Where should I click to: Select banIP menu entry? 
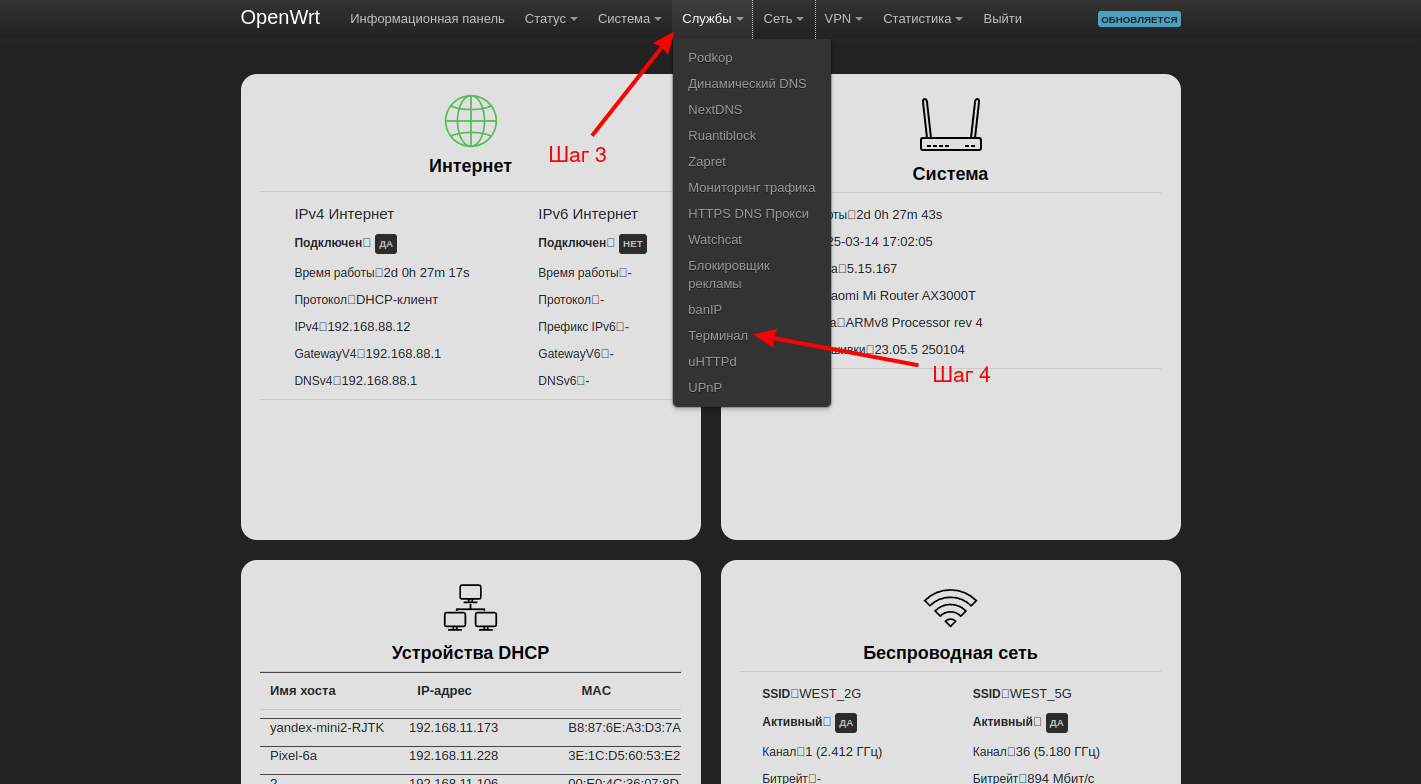tap(705, 309)
